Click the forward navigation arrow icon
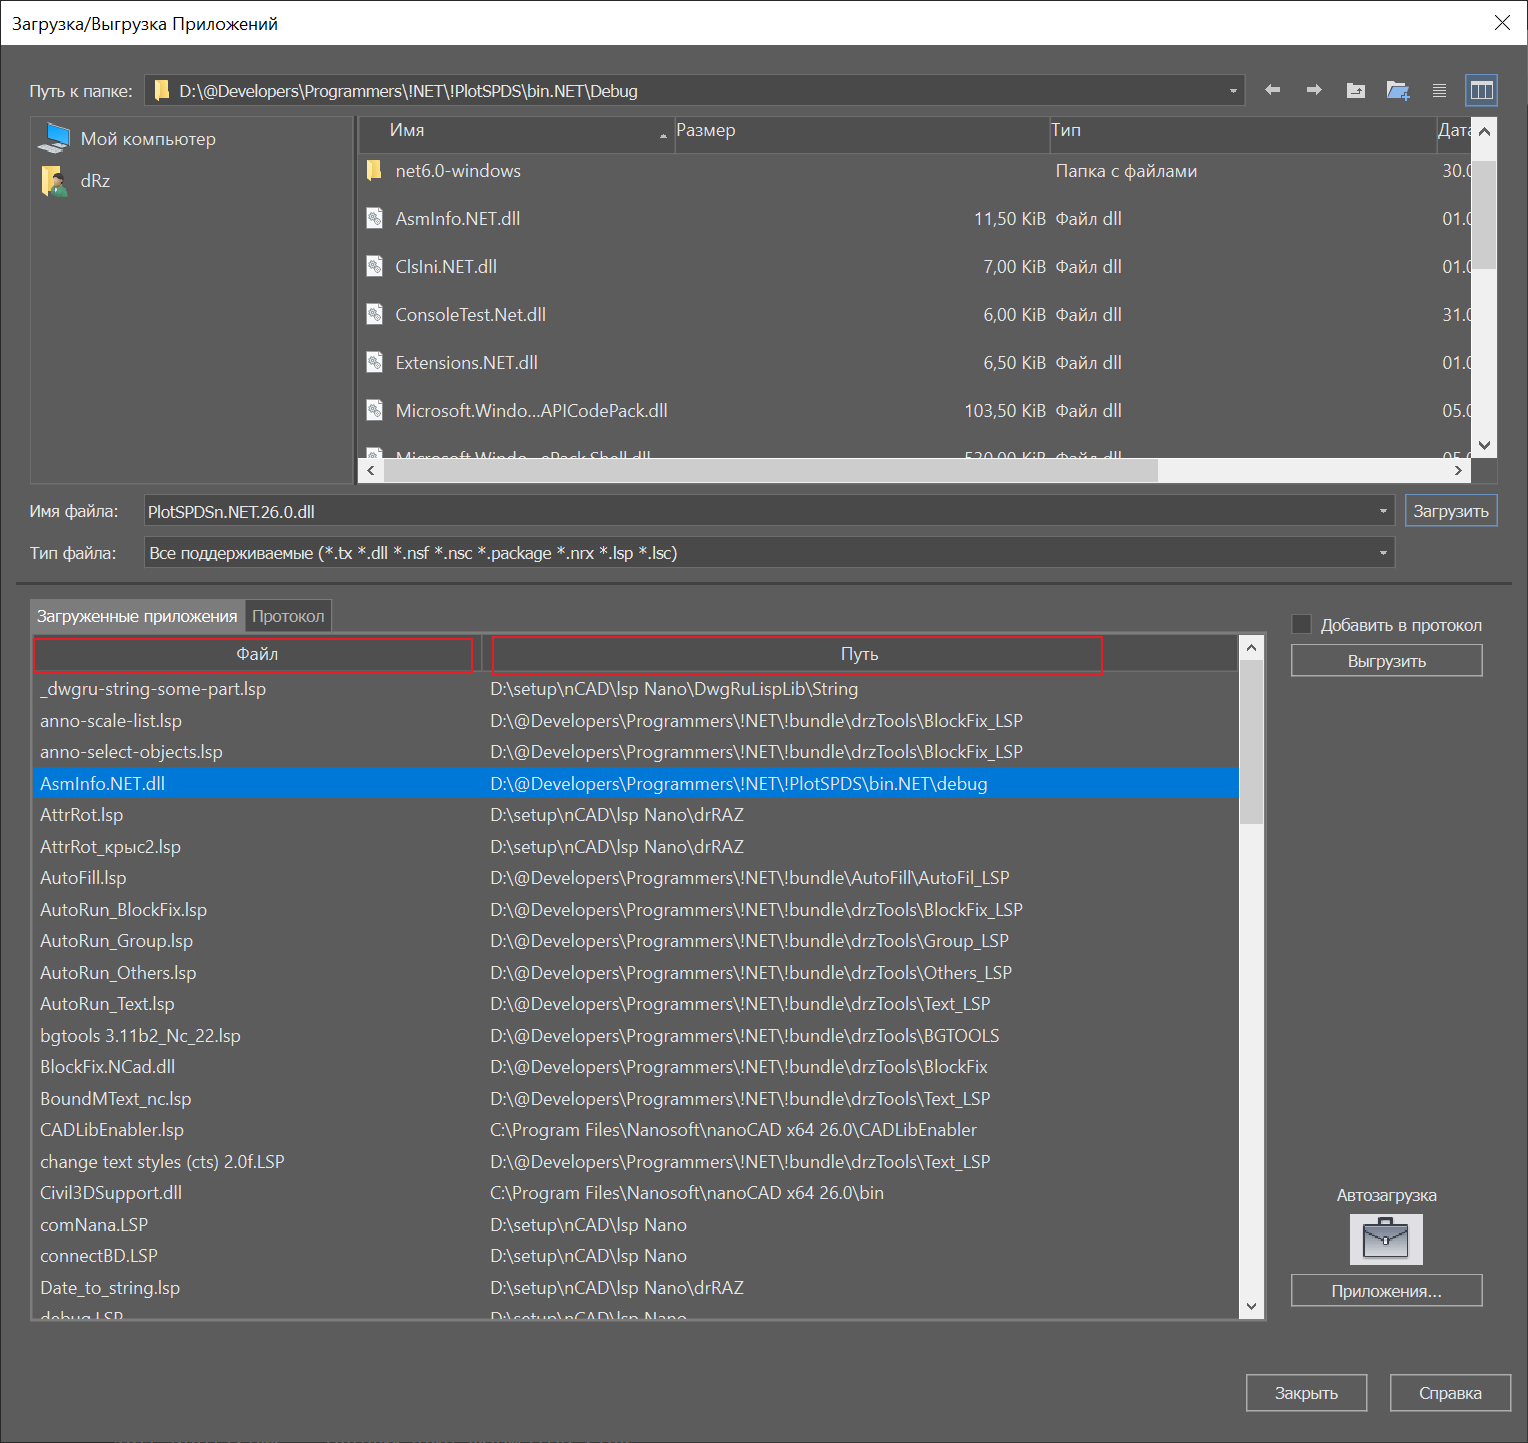The width and height of the screenshot is (1528, 1443). coord(1314,90)
